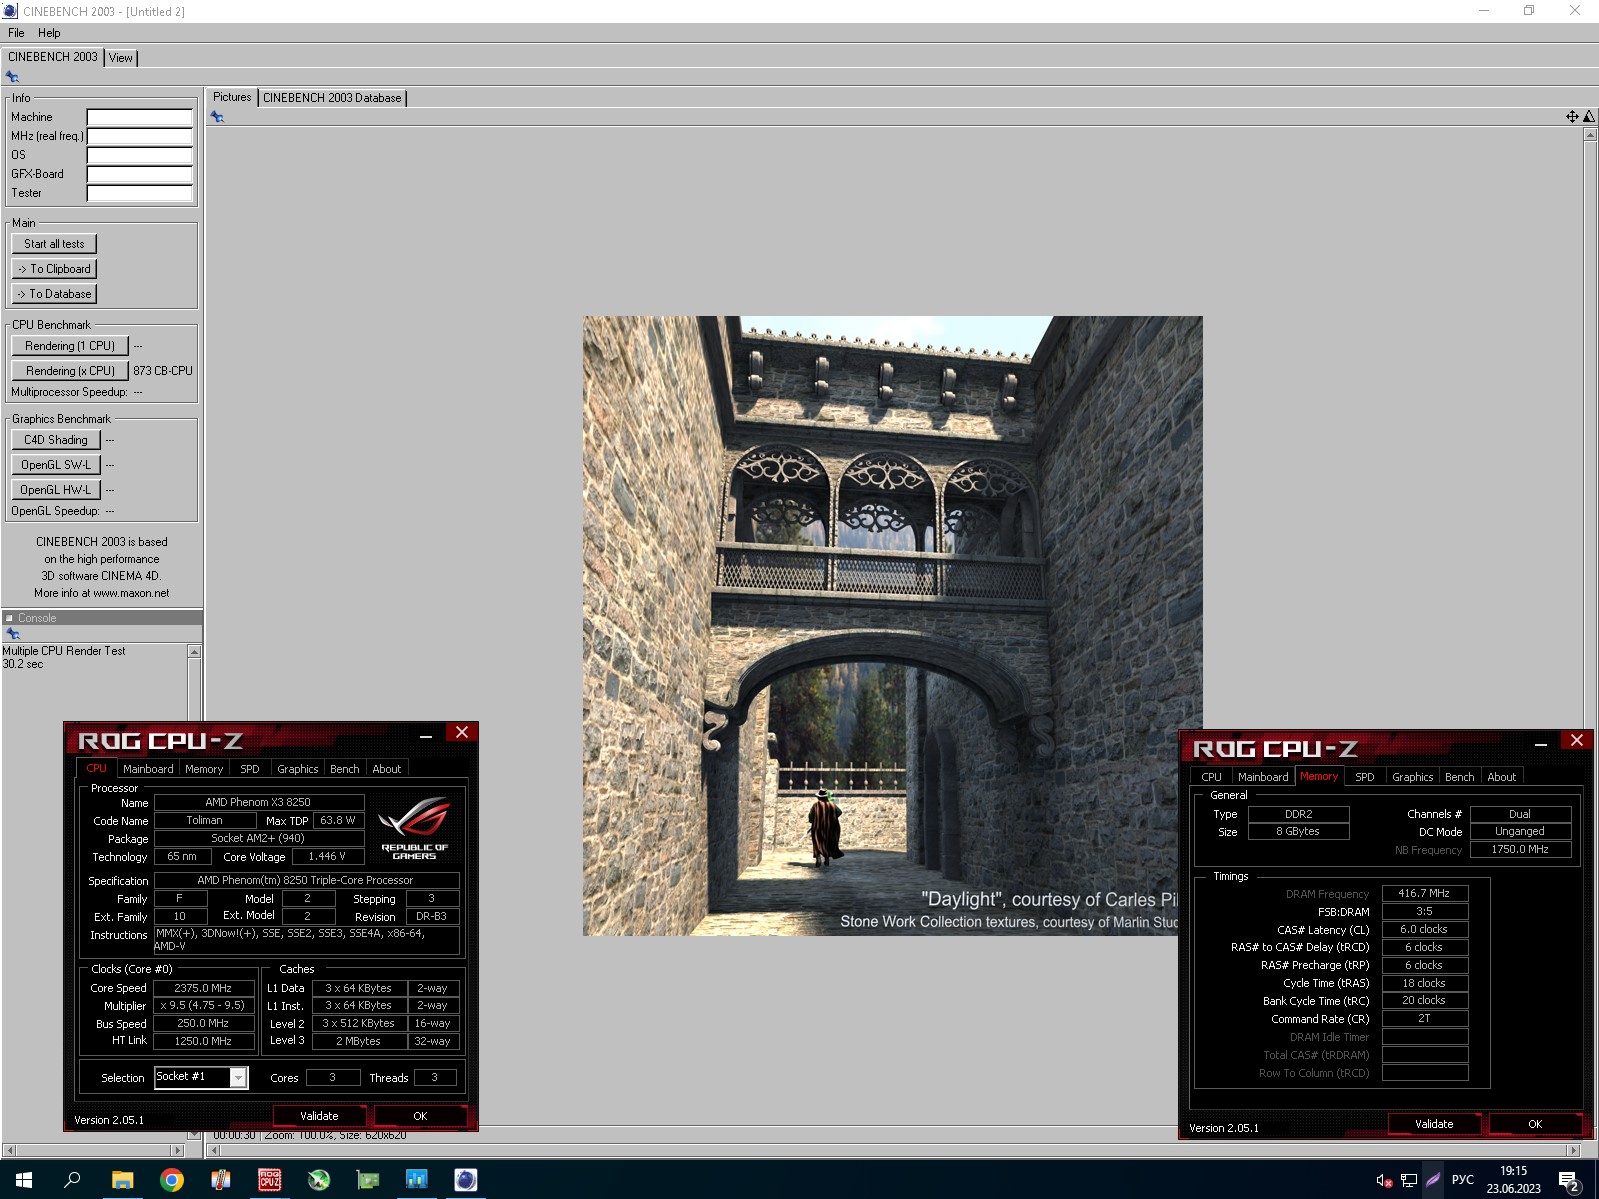
Task: Click Validate in right CPU-Z window
Action: pos(1434,1124)
